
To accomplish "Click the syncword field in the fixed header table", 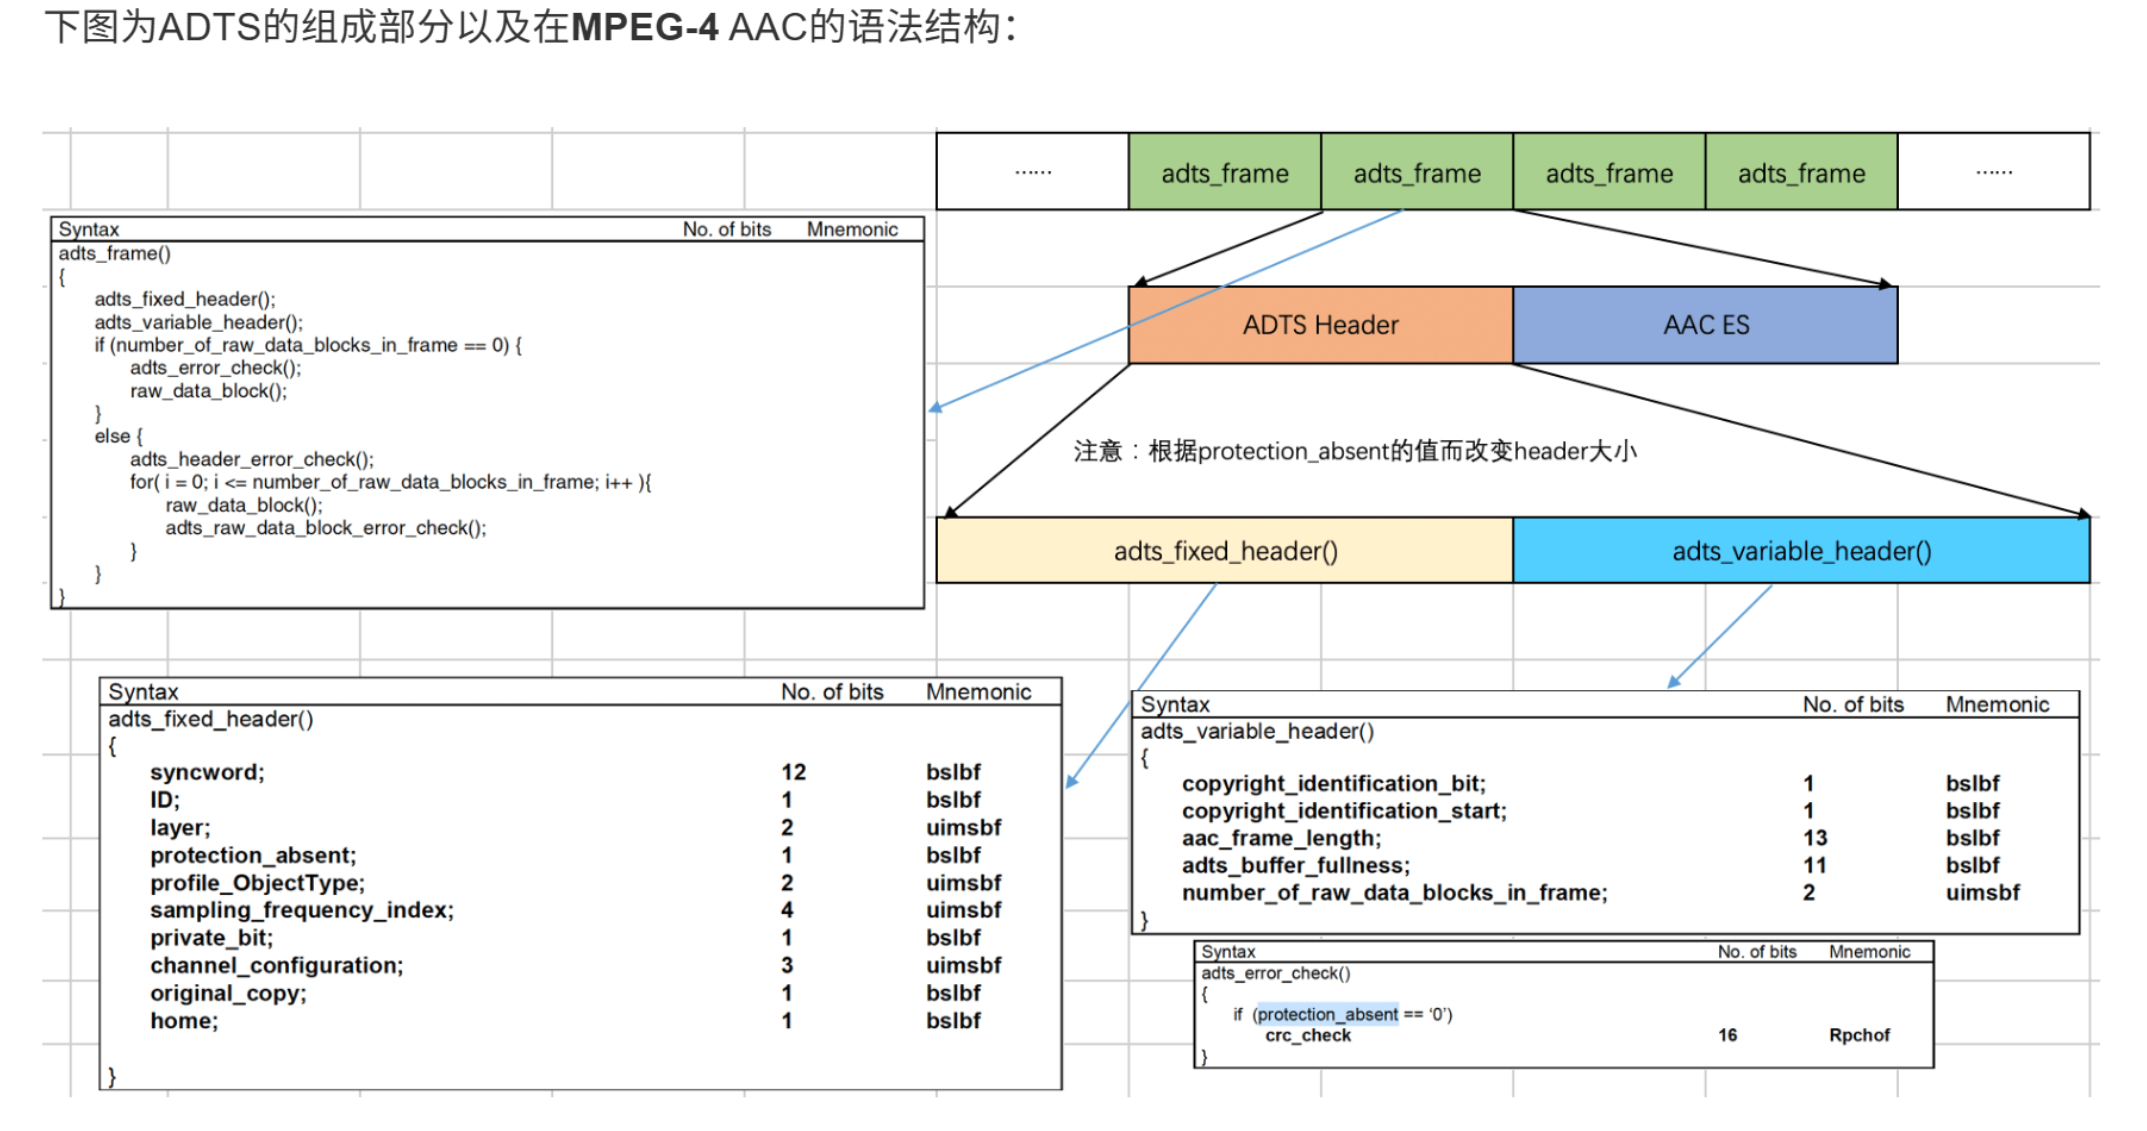I will pyautogui.click(x=207, y=772).
